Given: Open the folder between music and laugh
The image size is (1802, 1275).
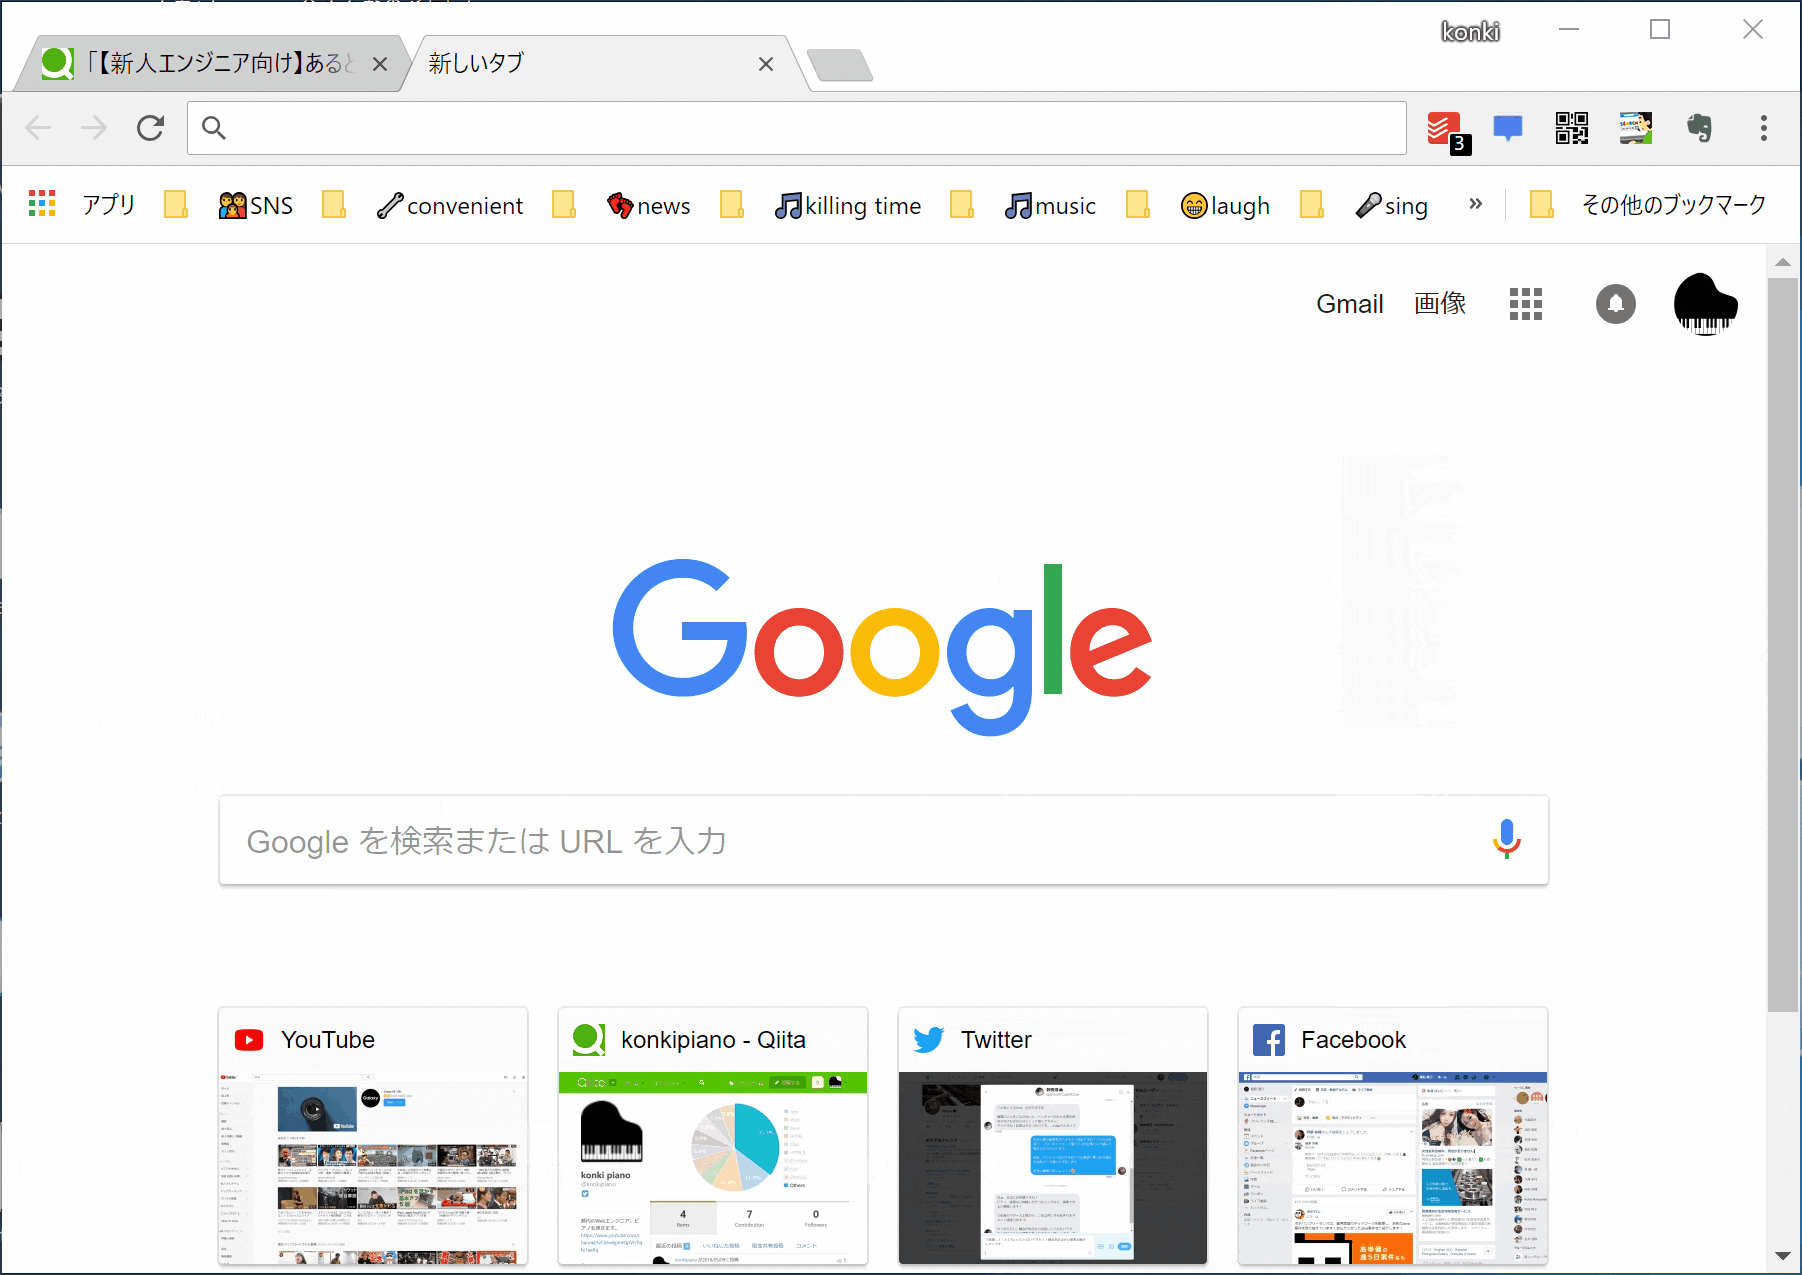Looking at the screenshot, I should [1138, 205].
